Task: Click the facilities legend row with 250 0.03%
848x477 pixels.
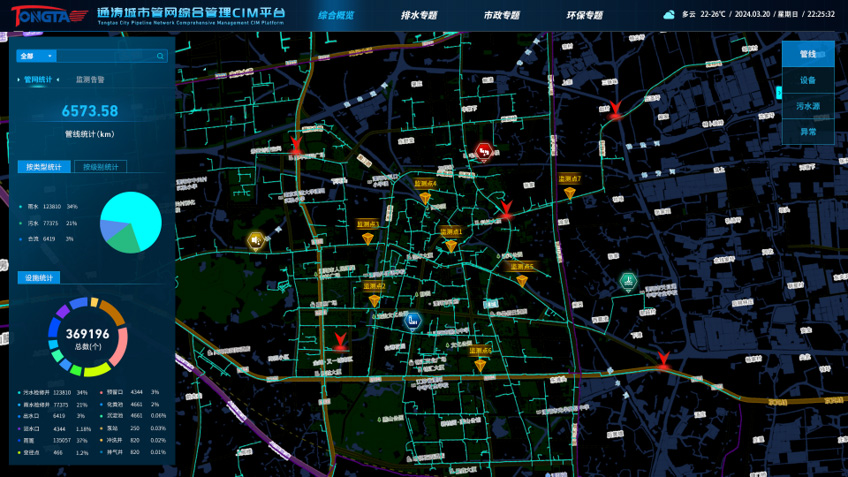Action: (x=133, y=428)
